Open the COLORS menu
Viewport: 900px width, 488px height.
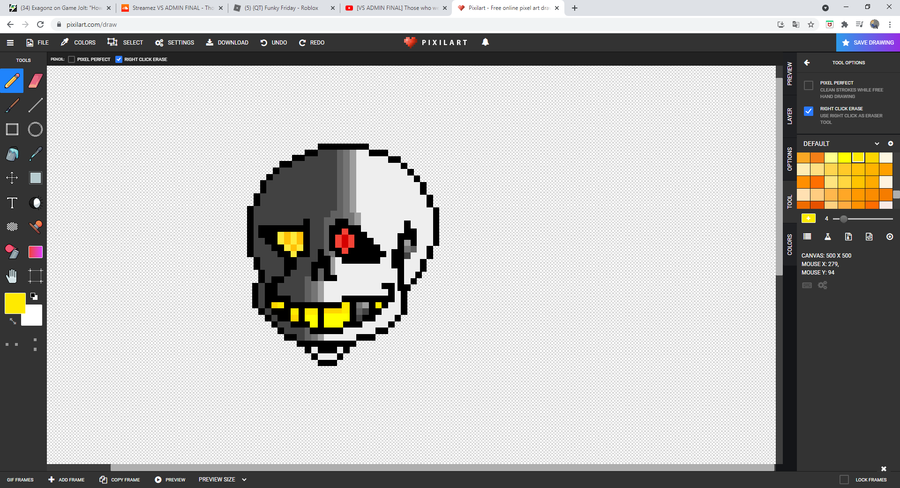(78, 42)
